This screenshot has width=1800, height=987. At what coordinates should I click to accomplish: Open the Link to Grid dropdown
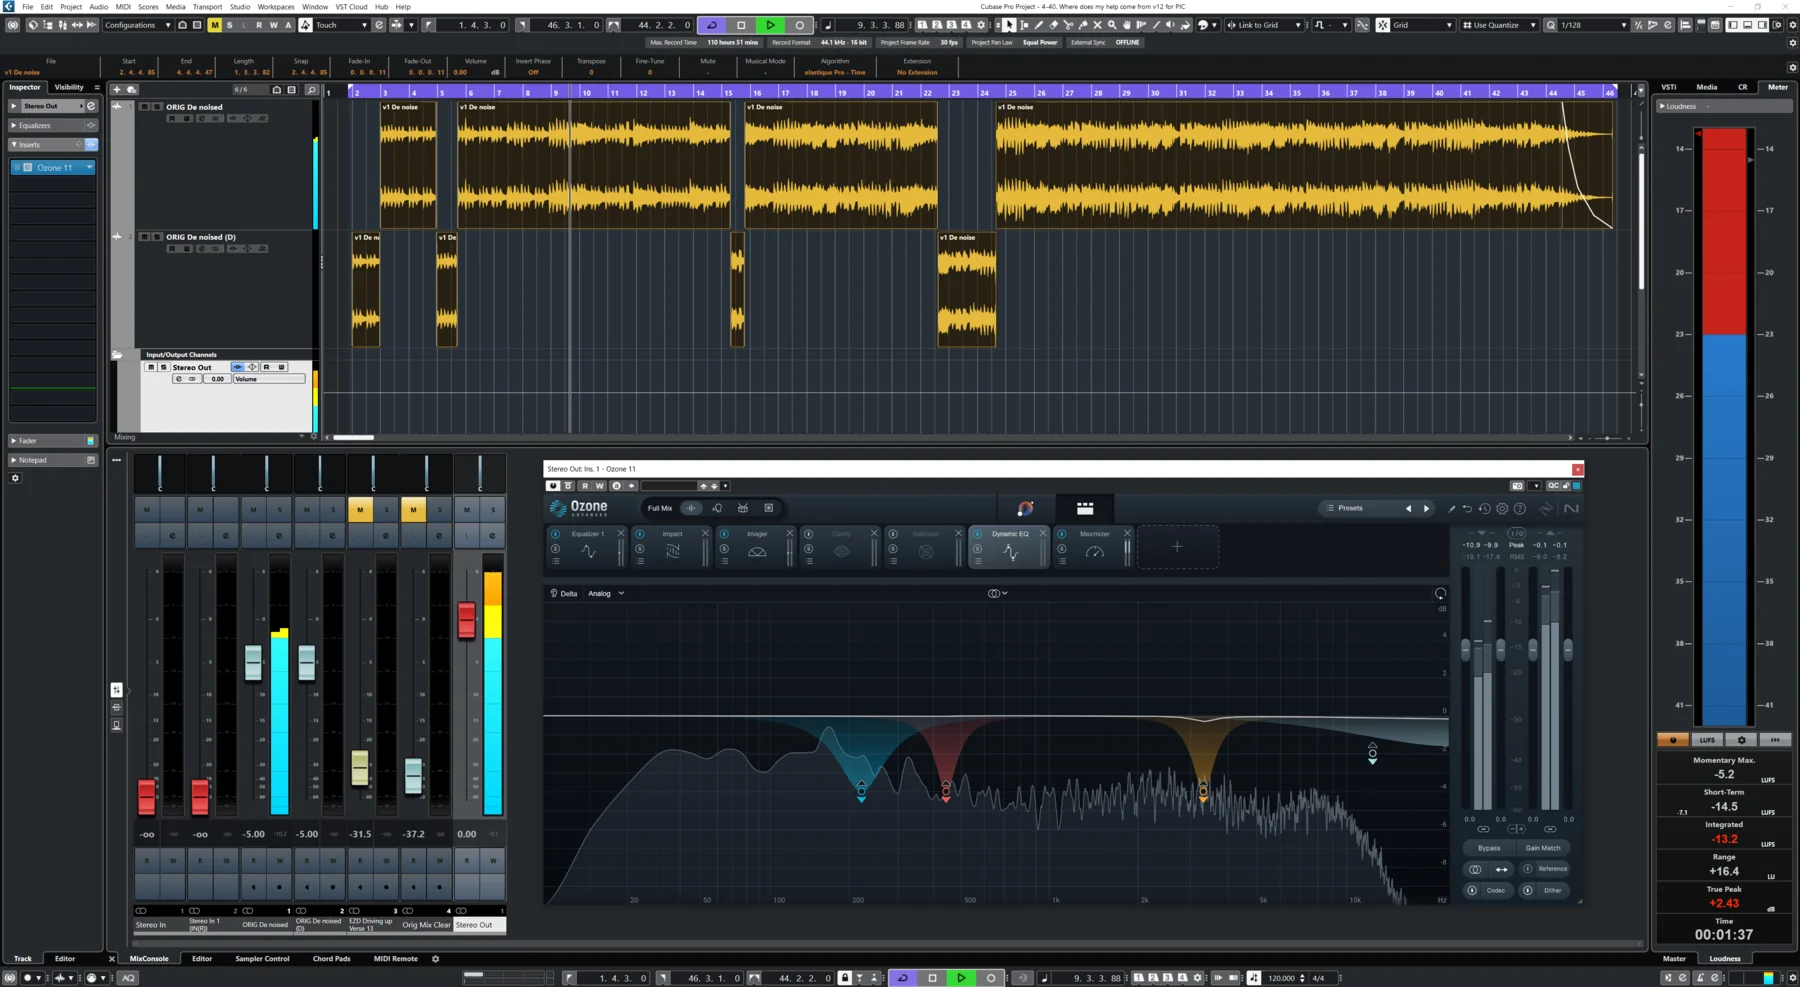pyautogui.click(x=1265, y=25)
